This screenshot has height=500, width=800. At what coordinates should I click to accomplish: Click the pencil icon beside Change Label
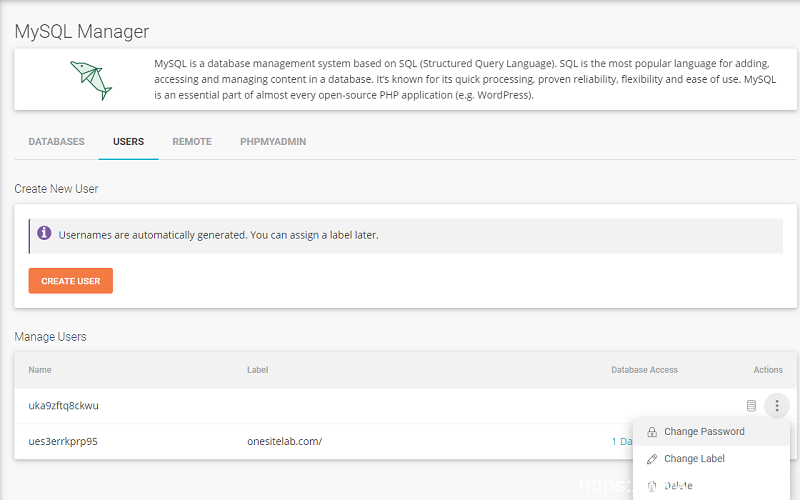pos(652,459)
